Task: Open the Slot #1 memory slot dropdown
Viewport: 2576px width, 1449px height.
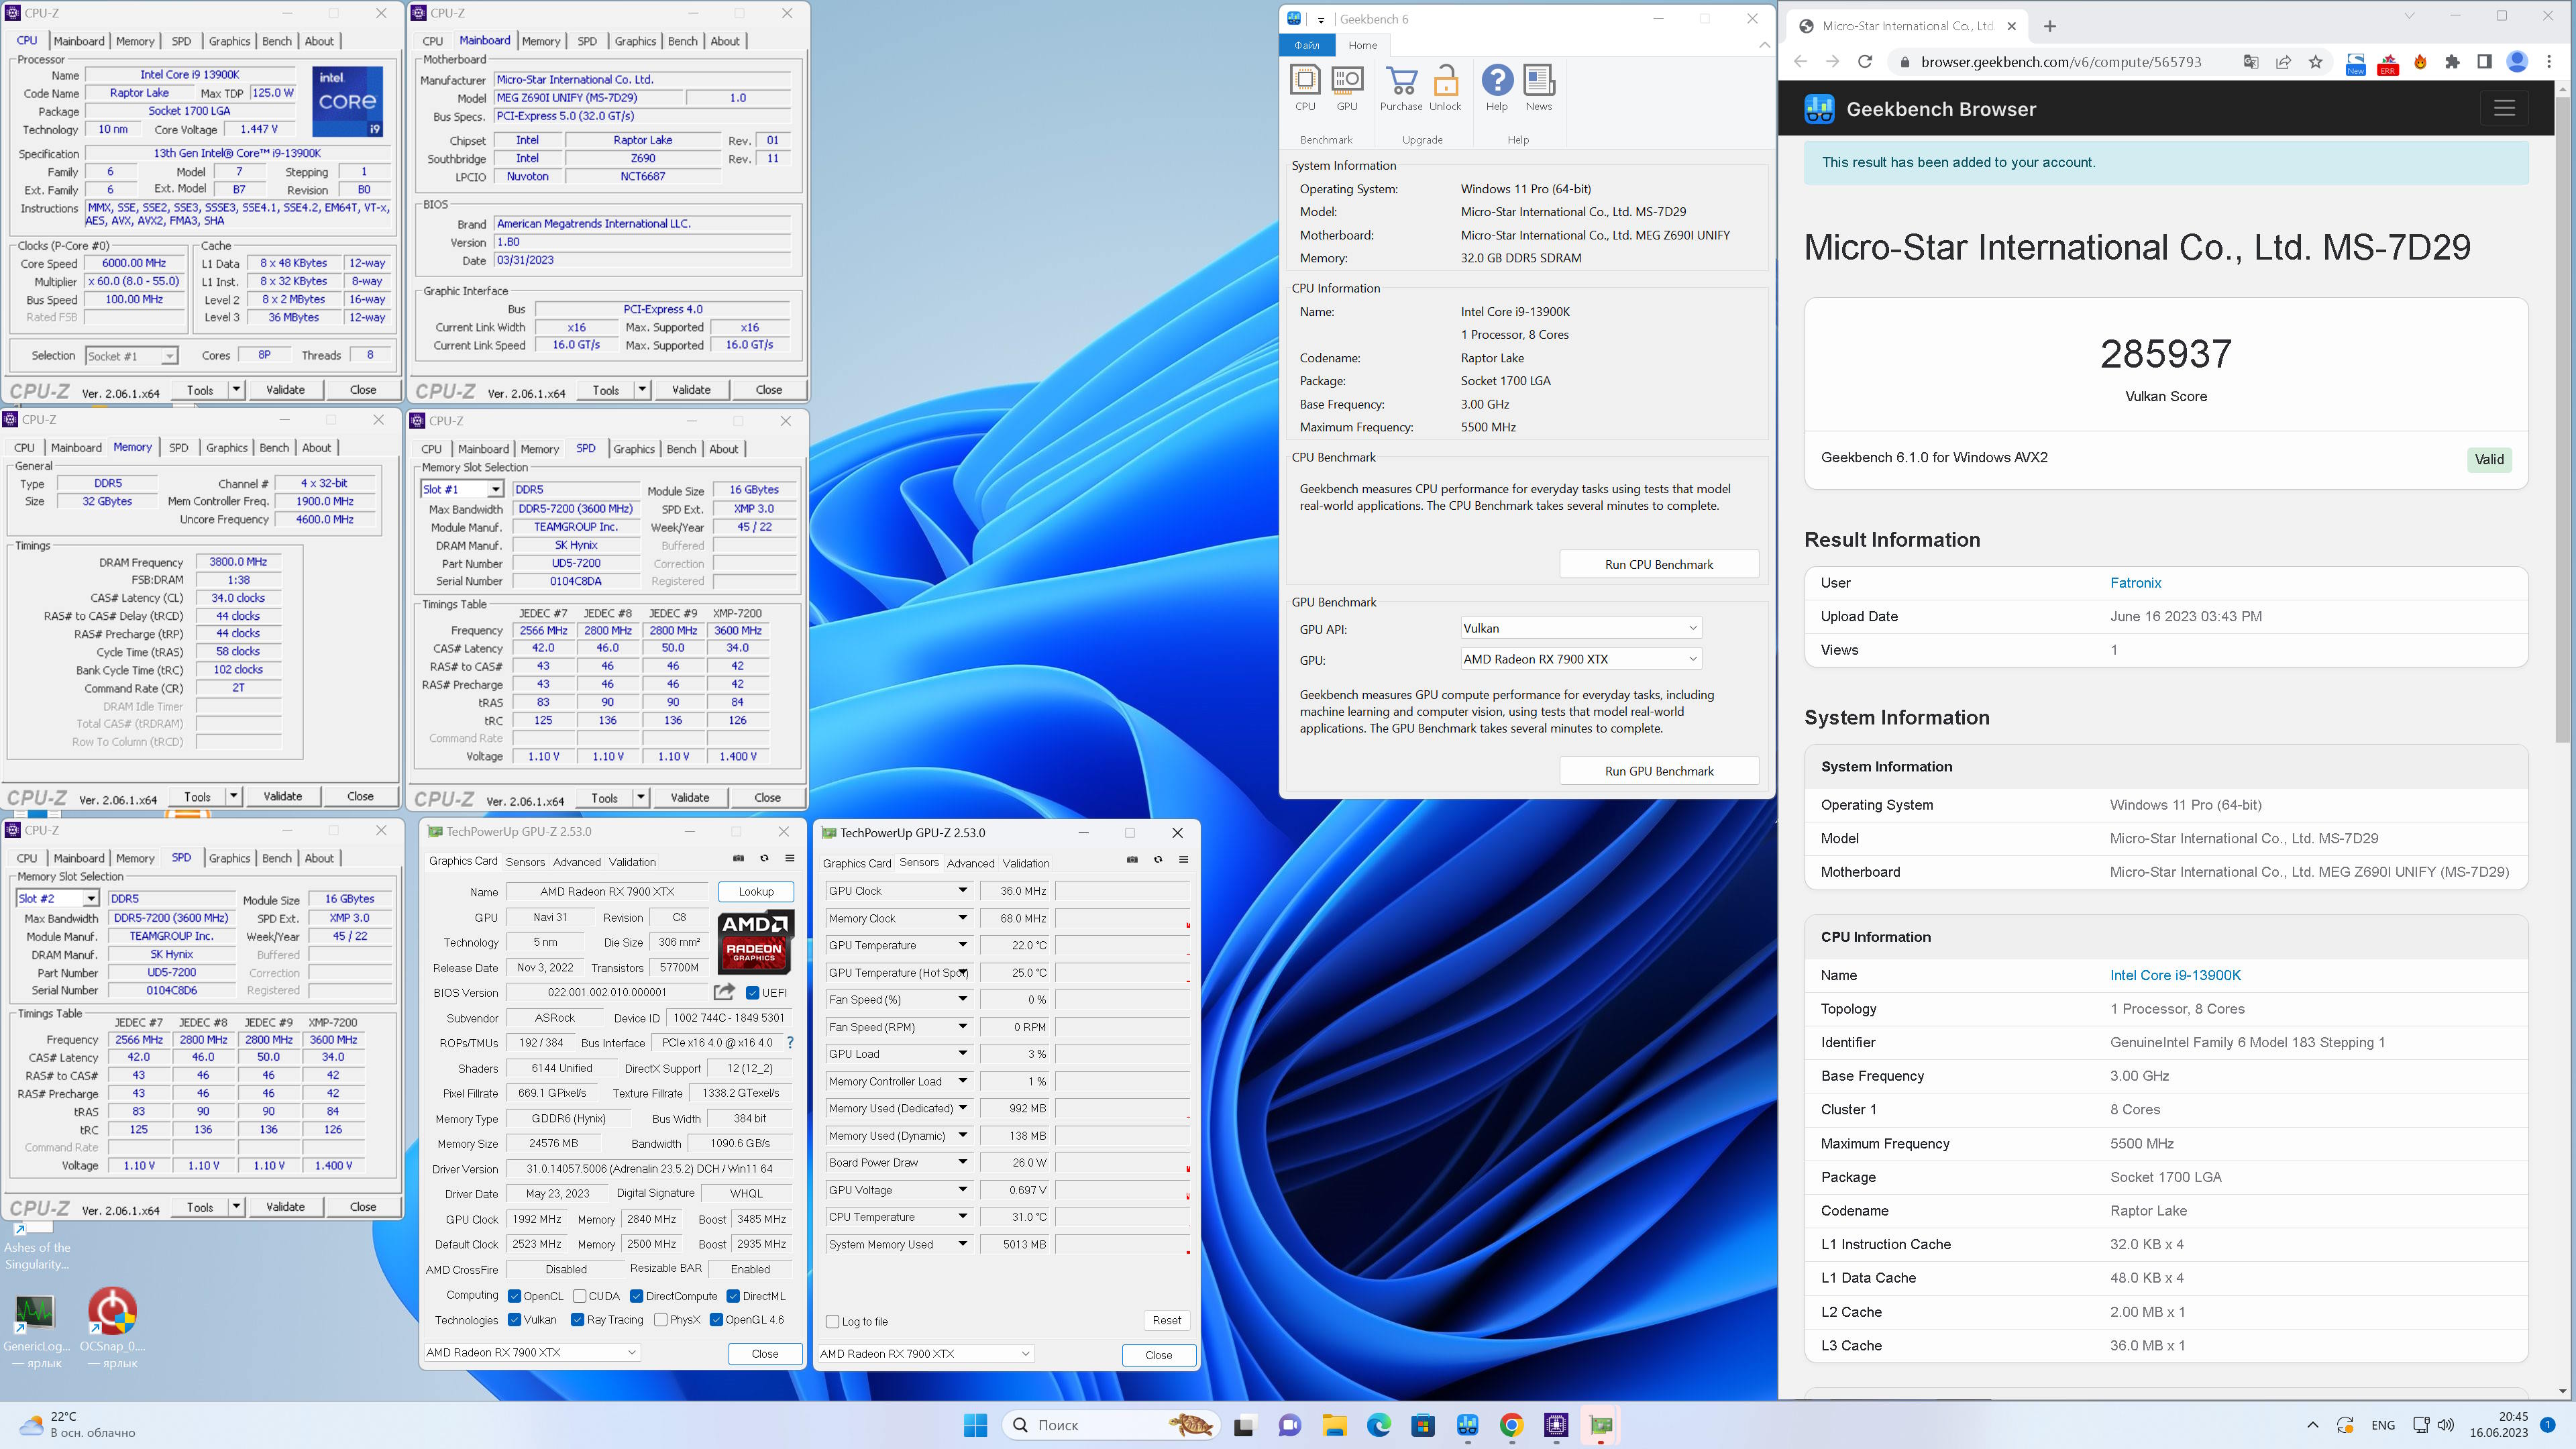Action: coord(461,489)
